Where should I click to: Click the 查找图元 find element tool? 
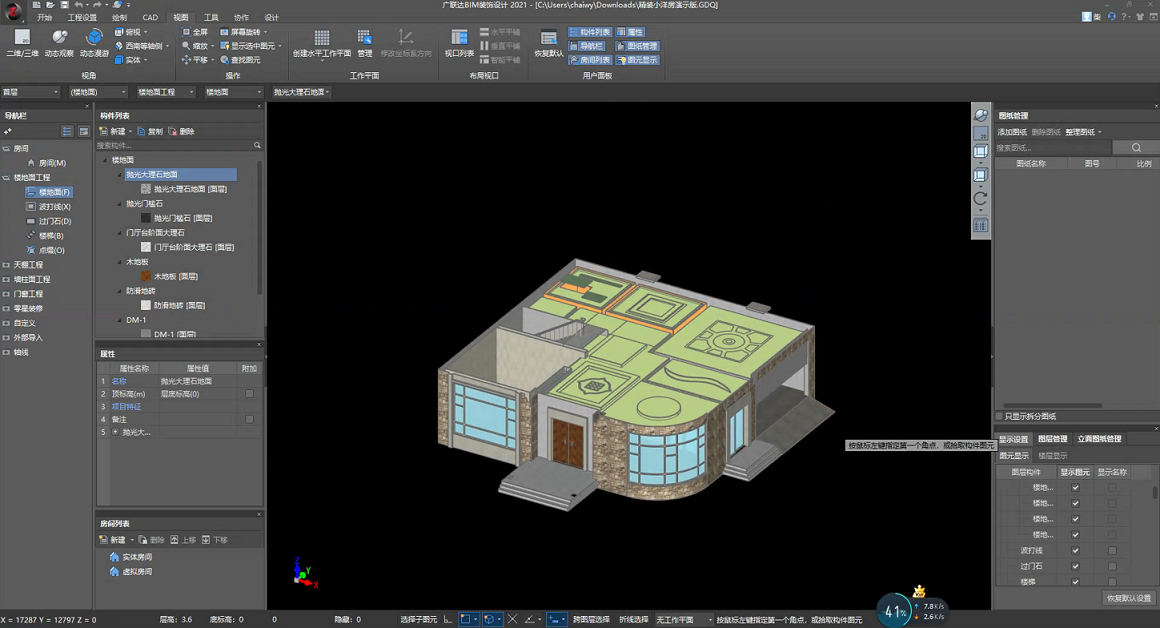240,60
